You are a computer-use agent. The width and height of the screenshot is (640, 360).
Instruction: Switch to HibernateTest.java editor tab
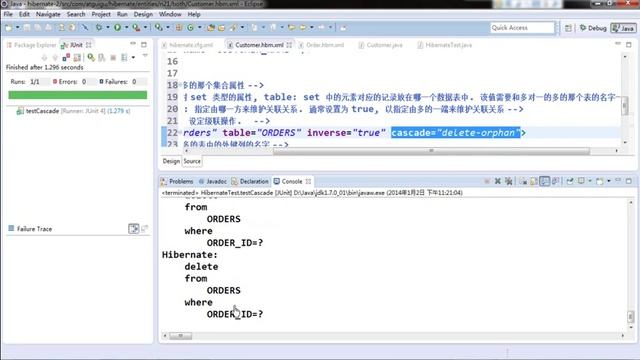point(444,45)
